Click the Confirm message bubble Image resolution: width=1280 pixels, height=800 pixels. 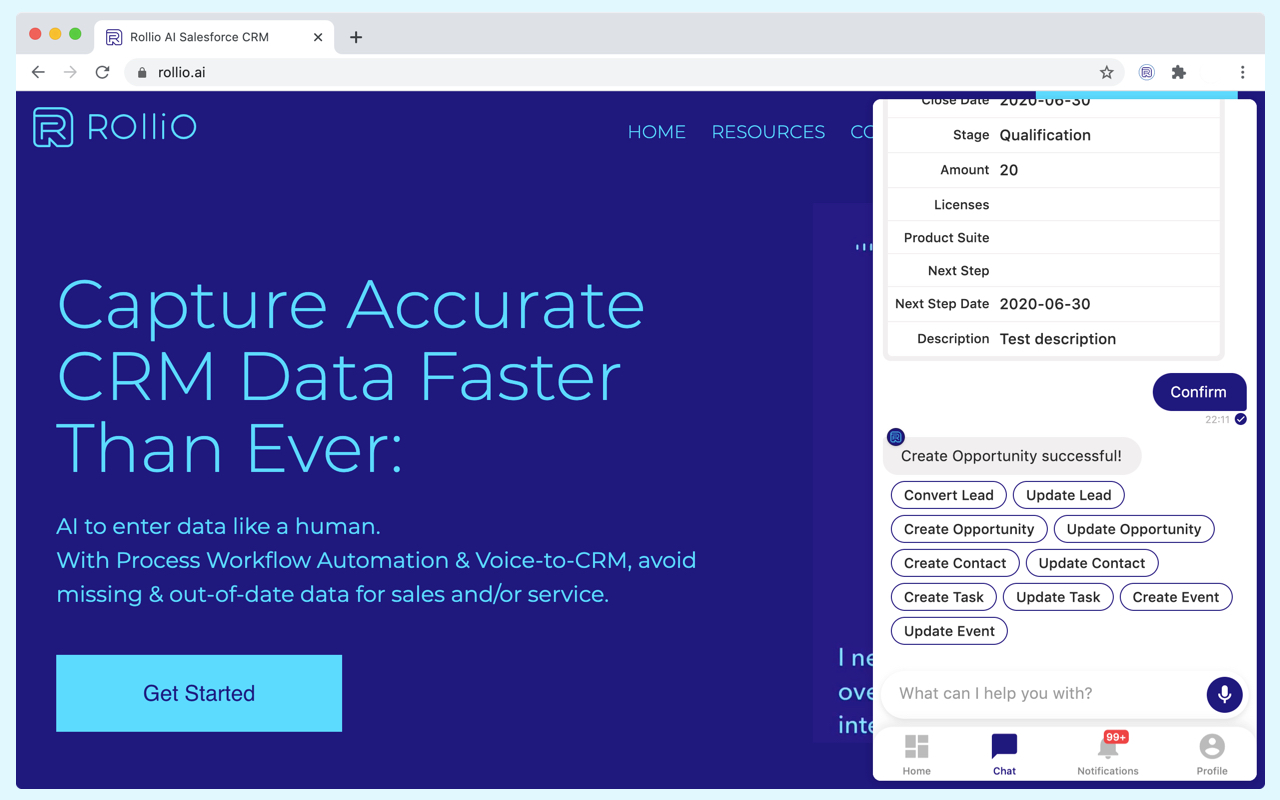(1199, 392)
